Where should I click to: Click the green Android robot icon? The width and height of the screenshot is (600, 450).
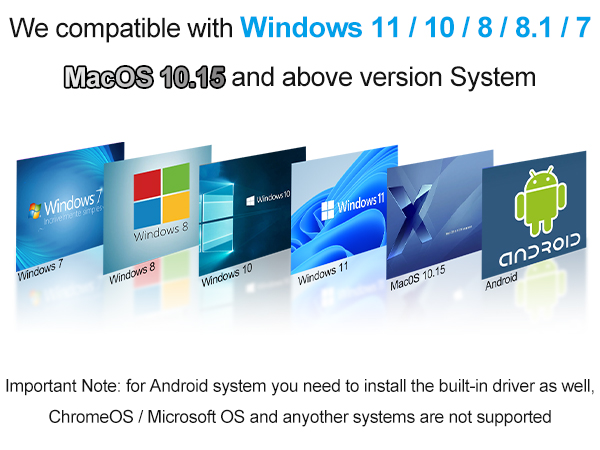pos(541,201)
